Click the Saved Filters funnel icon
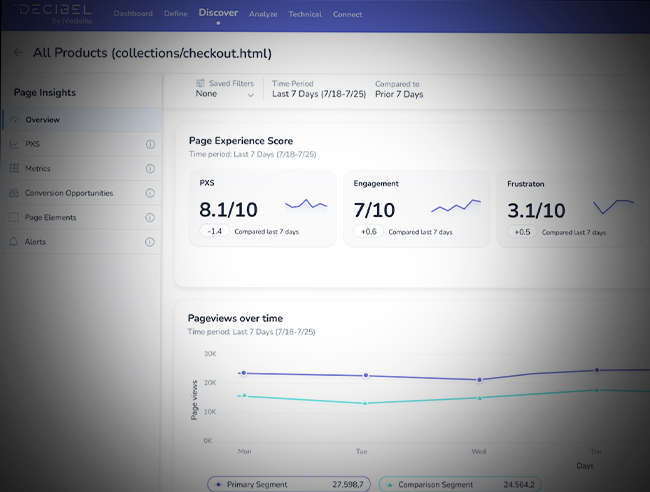The image size is (650, 492). (x=200, y=84)
